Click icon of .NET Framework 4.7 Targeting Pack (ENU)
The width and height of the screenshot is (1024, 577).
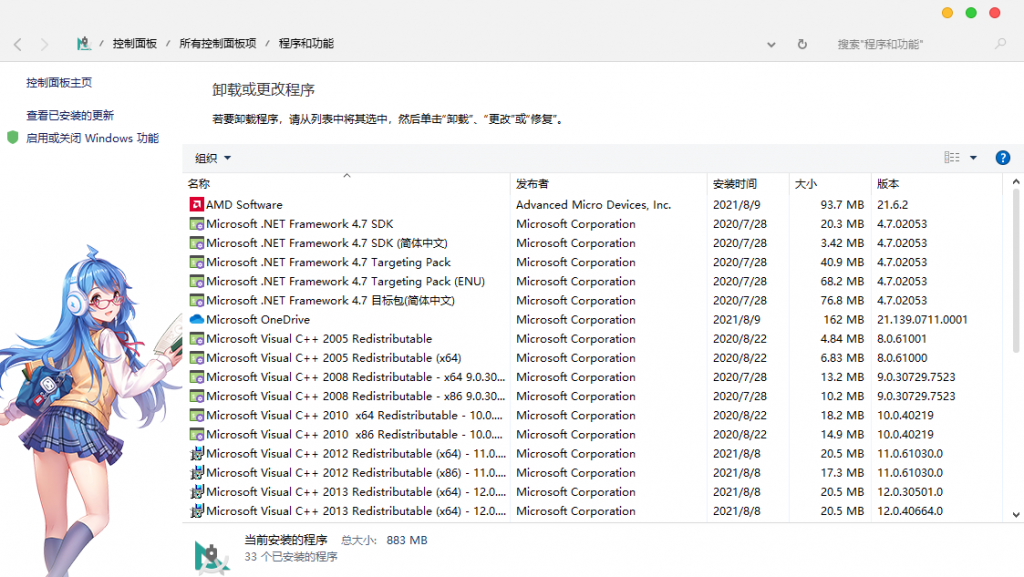(x=197, y=281)
